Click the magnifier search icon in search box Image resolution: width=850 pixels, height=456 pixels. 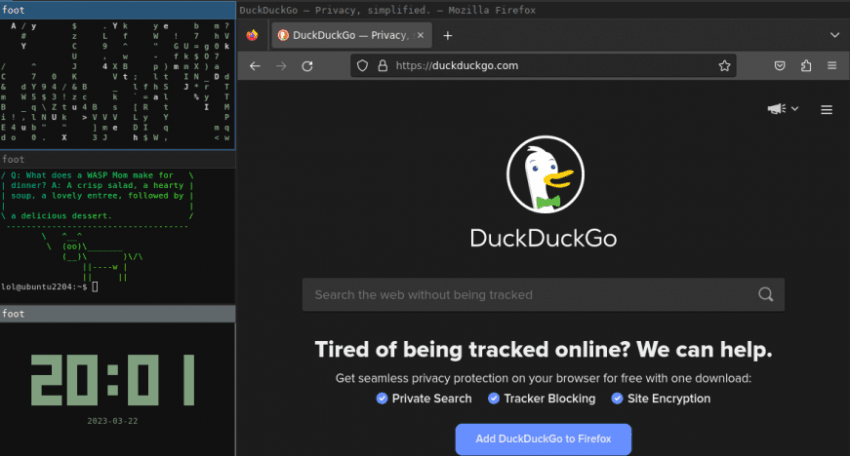pos(766,295)
